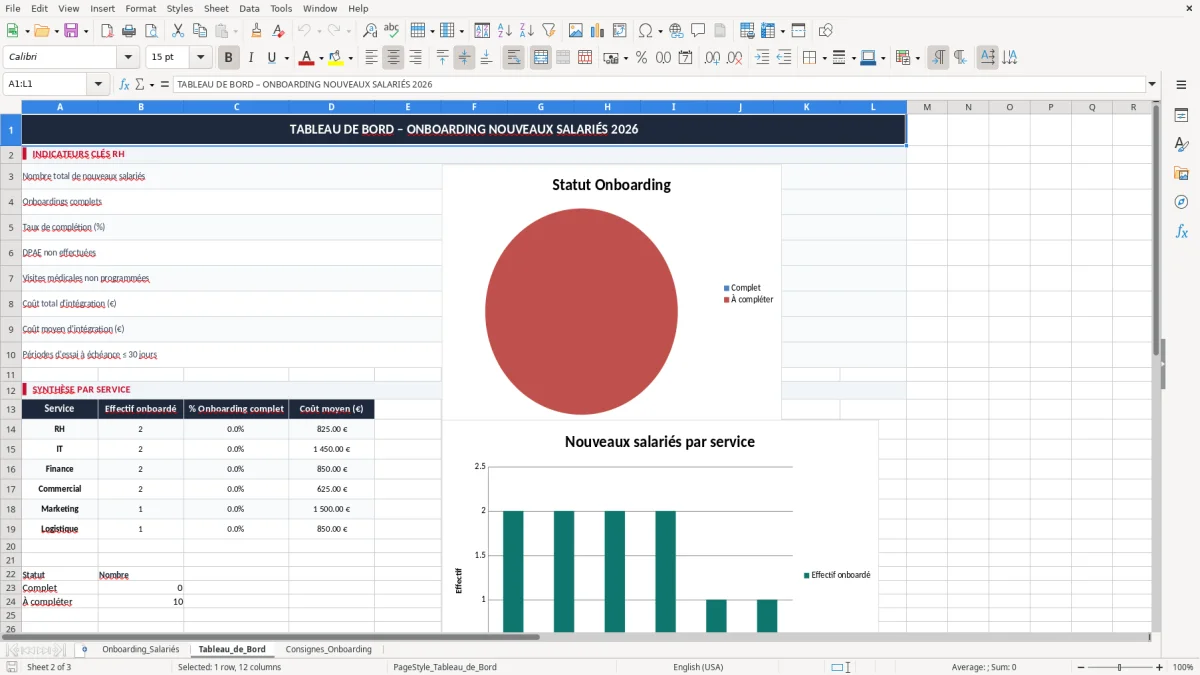Click Zoom Out minus button
Image resolution: width=1200 pixels, height=675 pixels.
point(1079,667)
